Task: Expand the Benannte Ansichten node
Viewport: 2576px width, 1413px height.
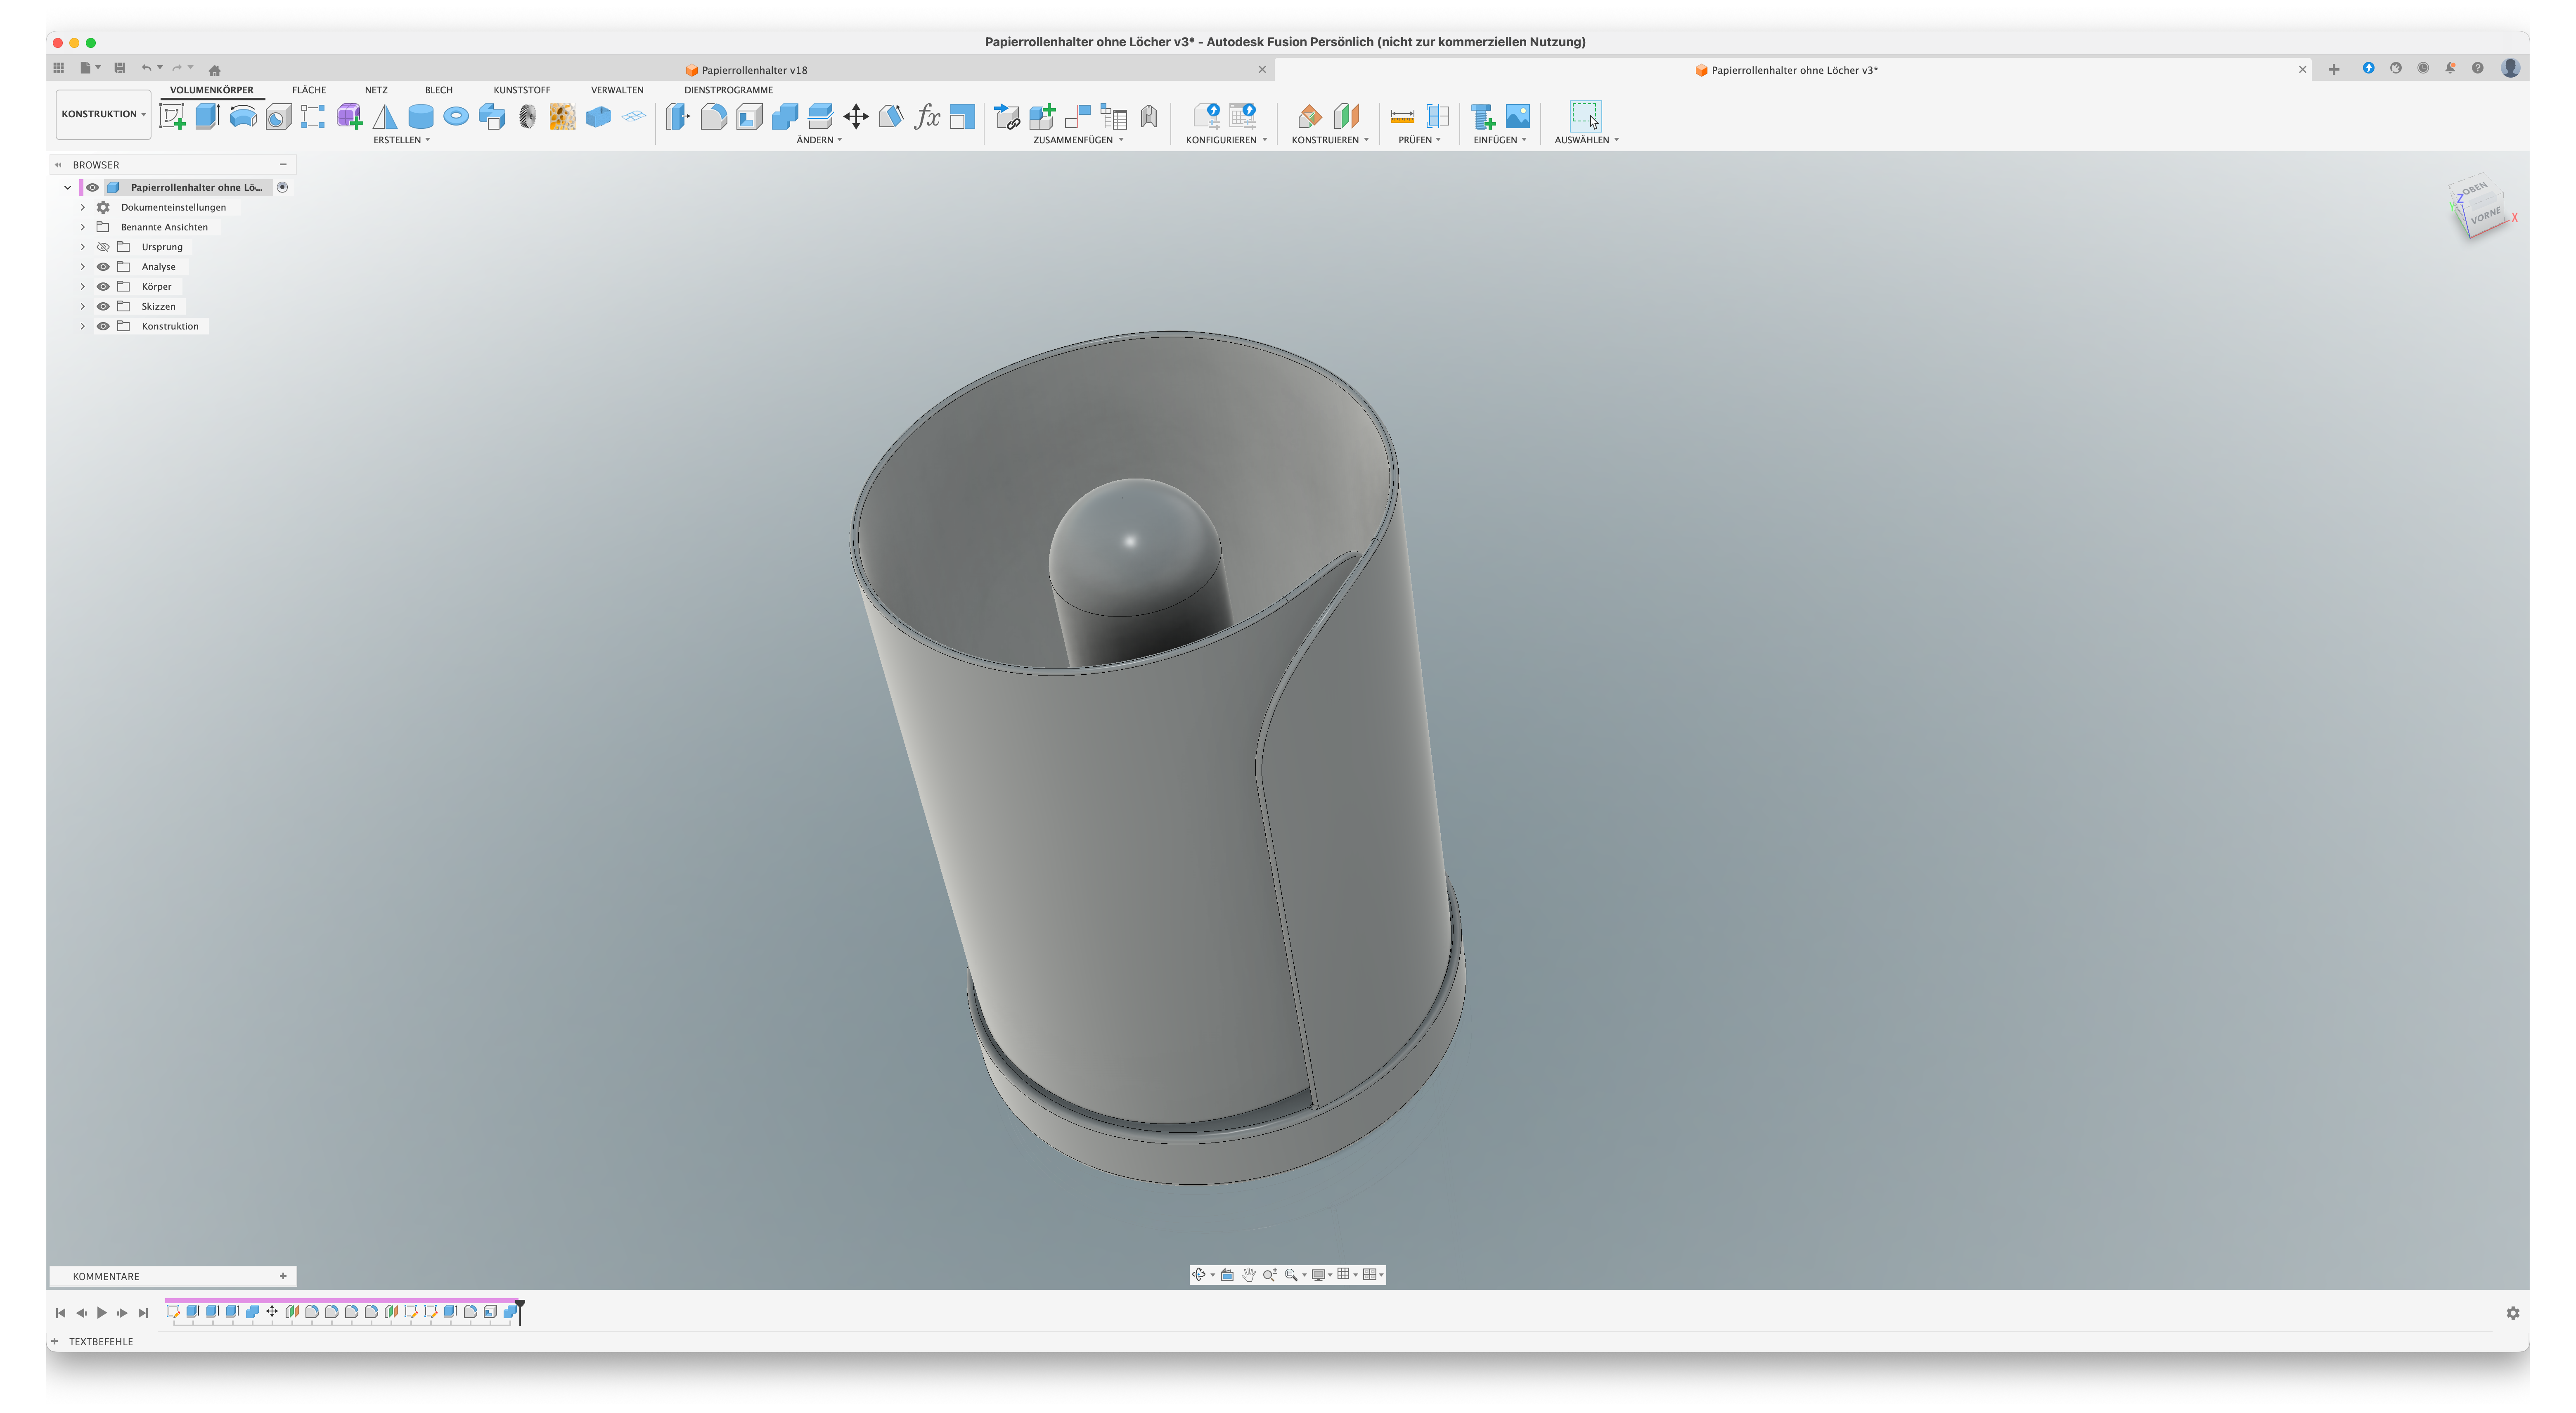Action: 83,227
